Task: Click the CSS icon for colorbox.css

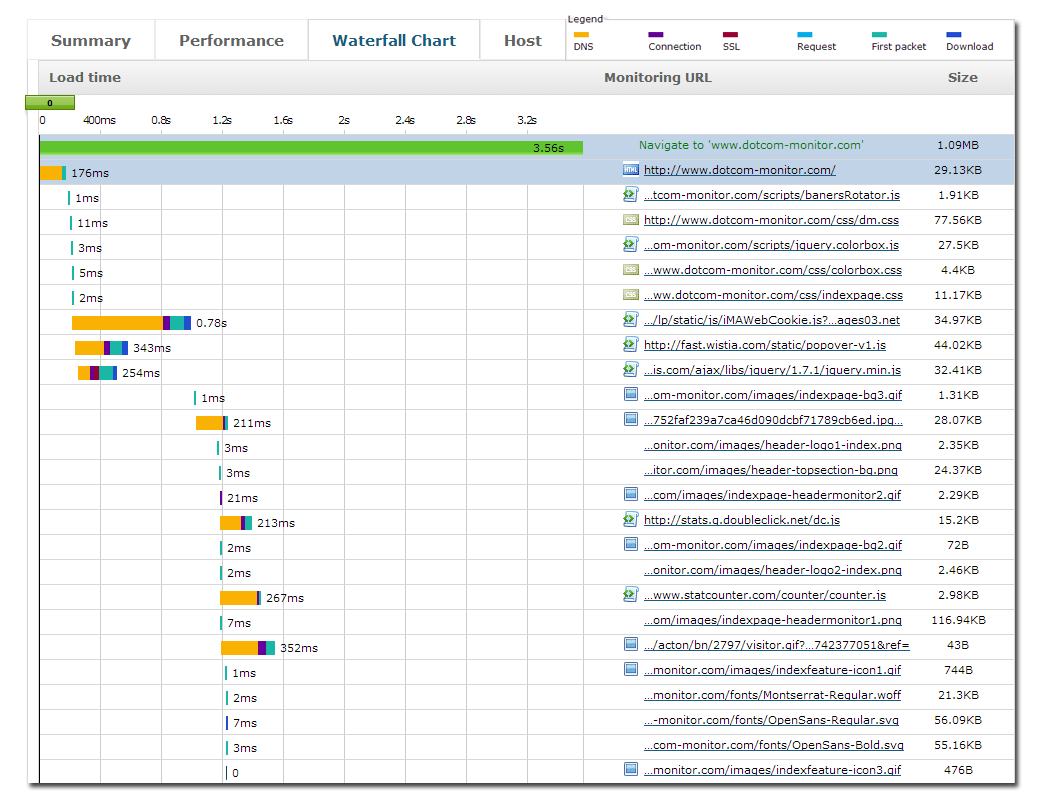Action: point(631,270)
